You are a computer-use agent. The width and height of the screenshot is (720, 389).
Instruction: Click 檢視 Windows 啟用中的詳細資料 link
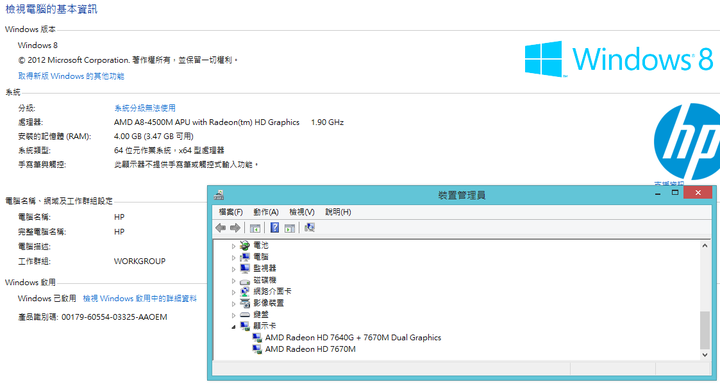click(x=140, y=299)
